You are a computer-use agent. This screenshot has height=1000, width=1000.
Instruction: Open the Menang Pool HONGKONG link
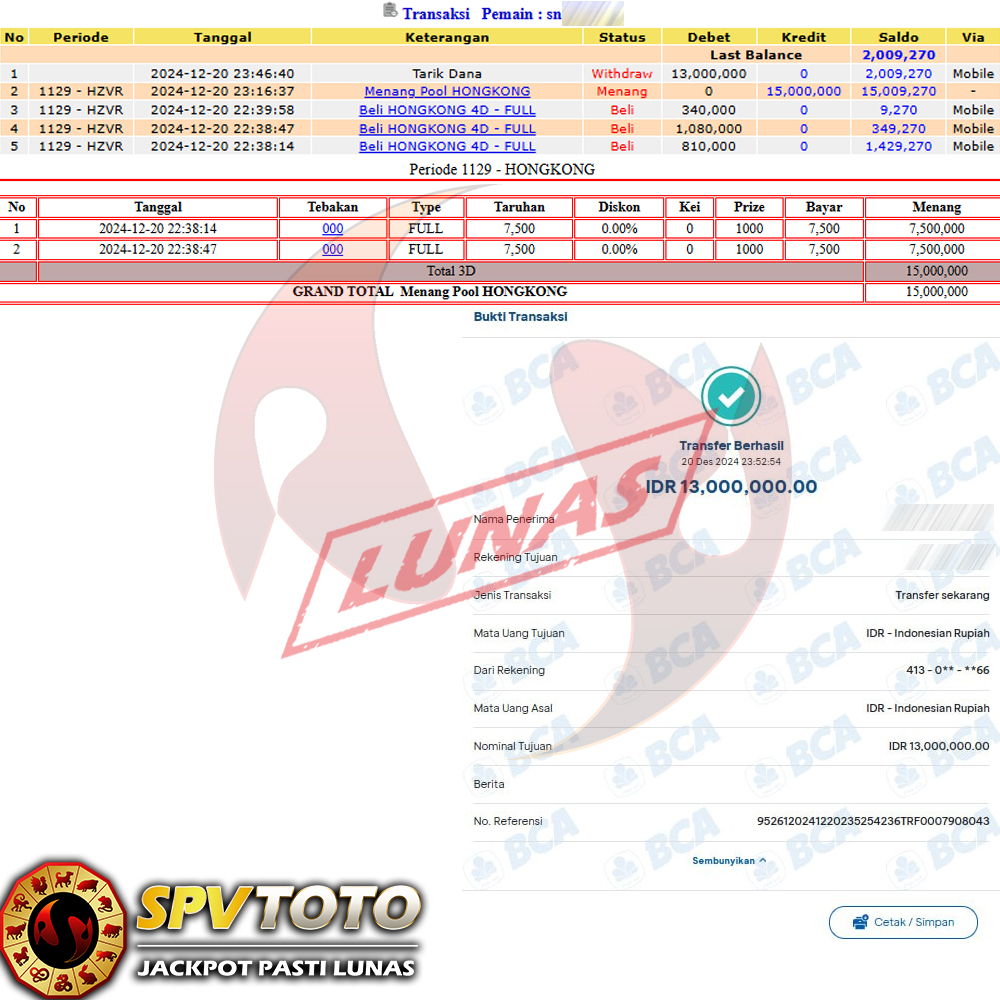tap(447, 91)
